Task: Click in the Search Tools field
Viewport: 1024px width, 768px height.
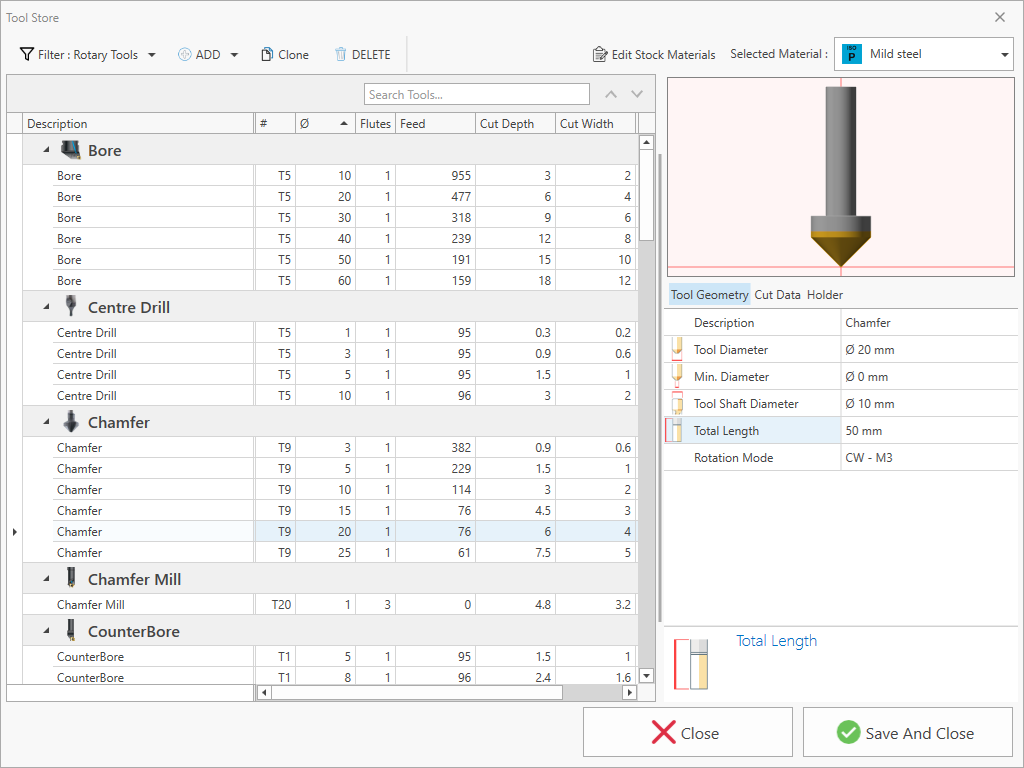Action: [x=476, y=95]
